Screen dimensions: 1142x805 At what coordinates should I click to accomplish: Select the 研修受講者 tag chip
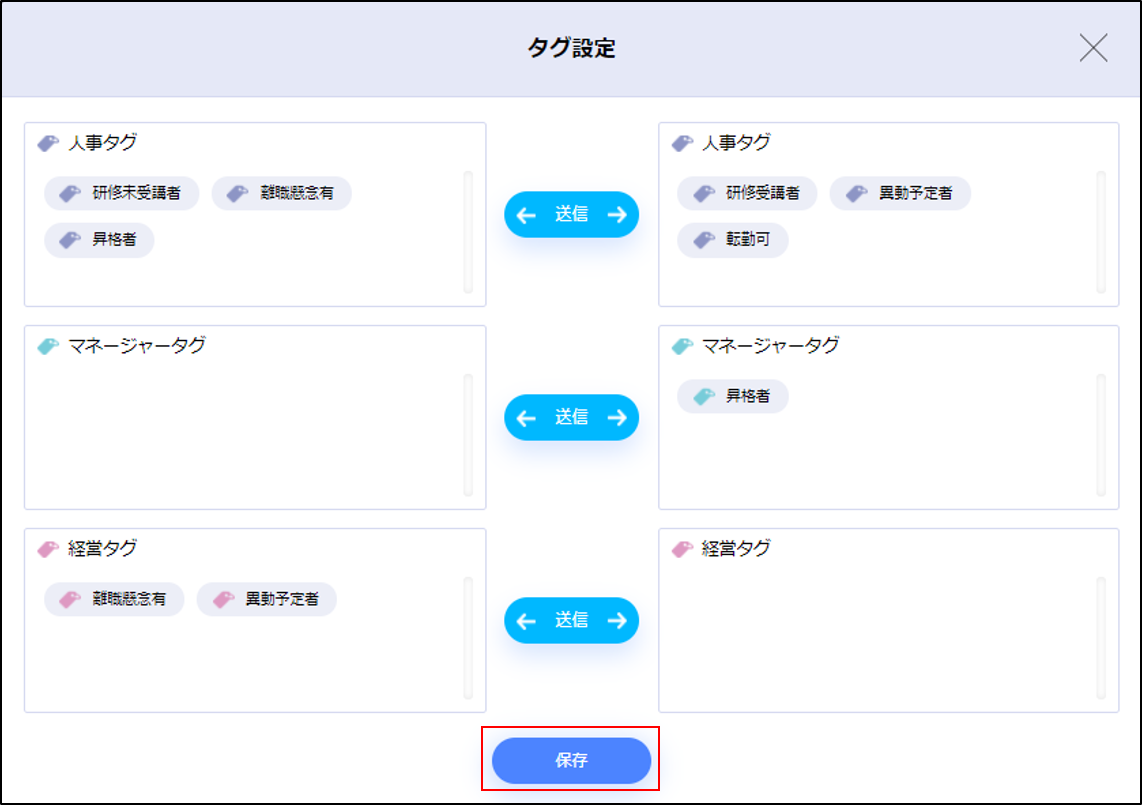pos(746,193)
